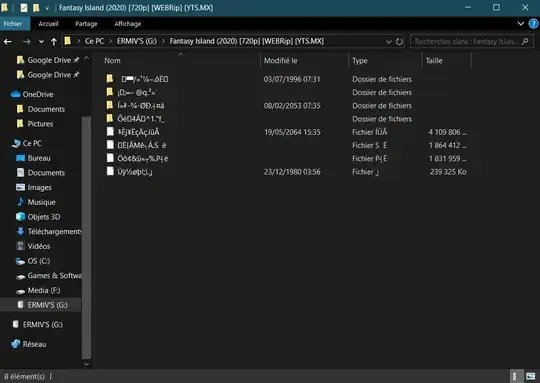
Task: Click the new folder icon in title bar
Action: click(36, 8)
